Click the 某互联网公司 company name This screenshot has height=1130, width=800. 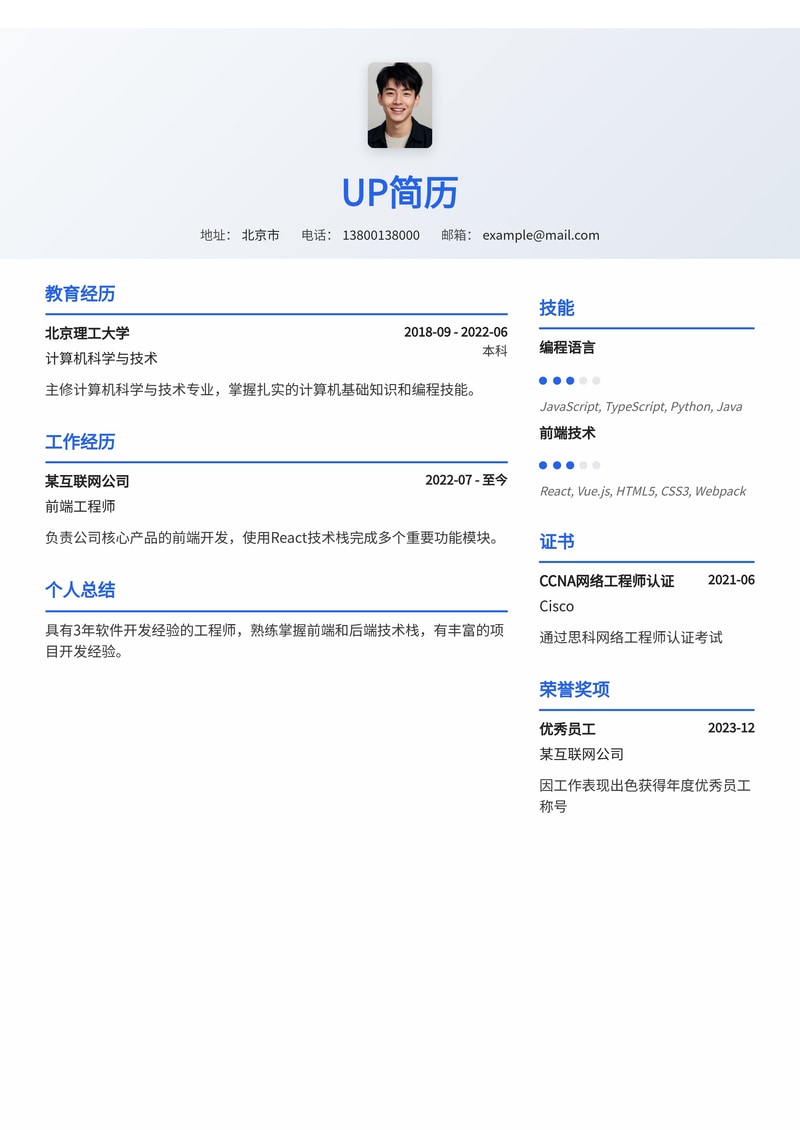coord(86,479)
